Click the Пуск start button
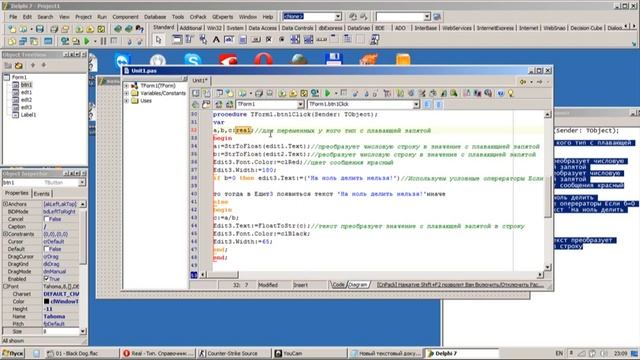This screenshot has width=640, height=360. pyautogui.click(x=13, y=353)
